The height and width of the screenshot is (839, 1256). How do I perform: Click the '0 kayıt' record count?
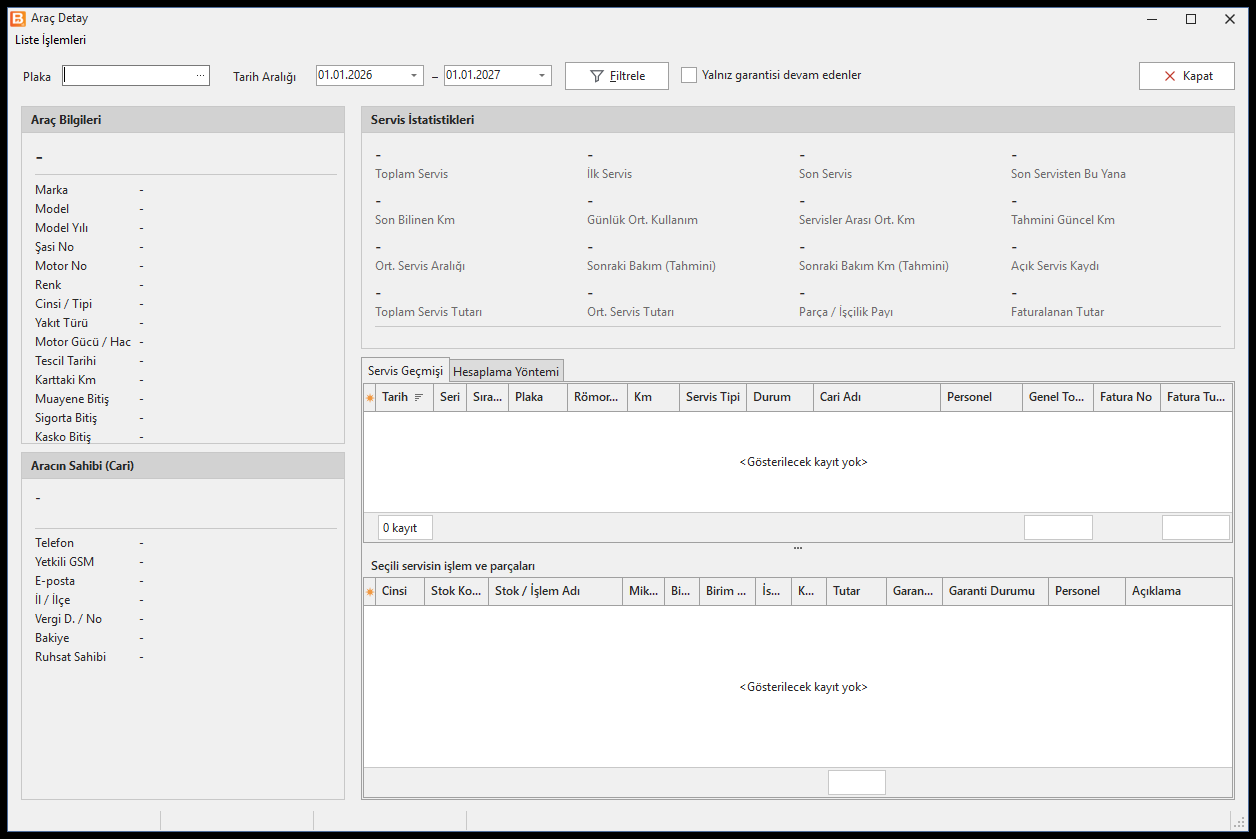point(405,528)
